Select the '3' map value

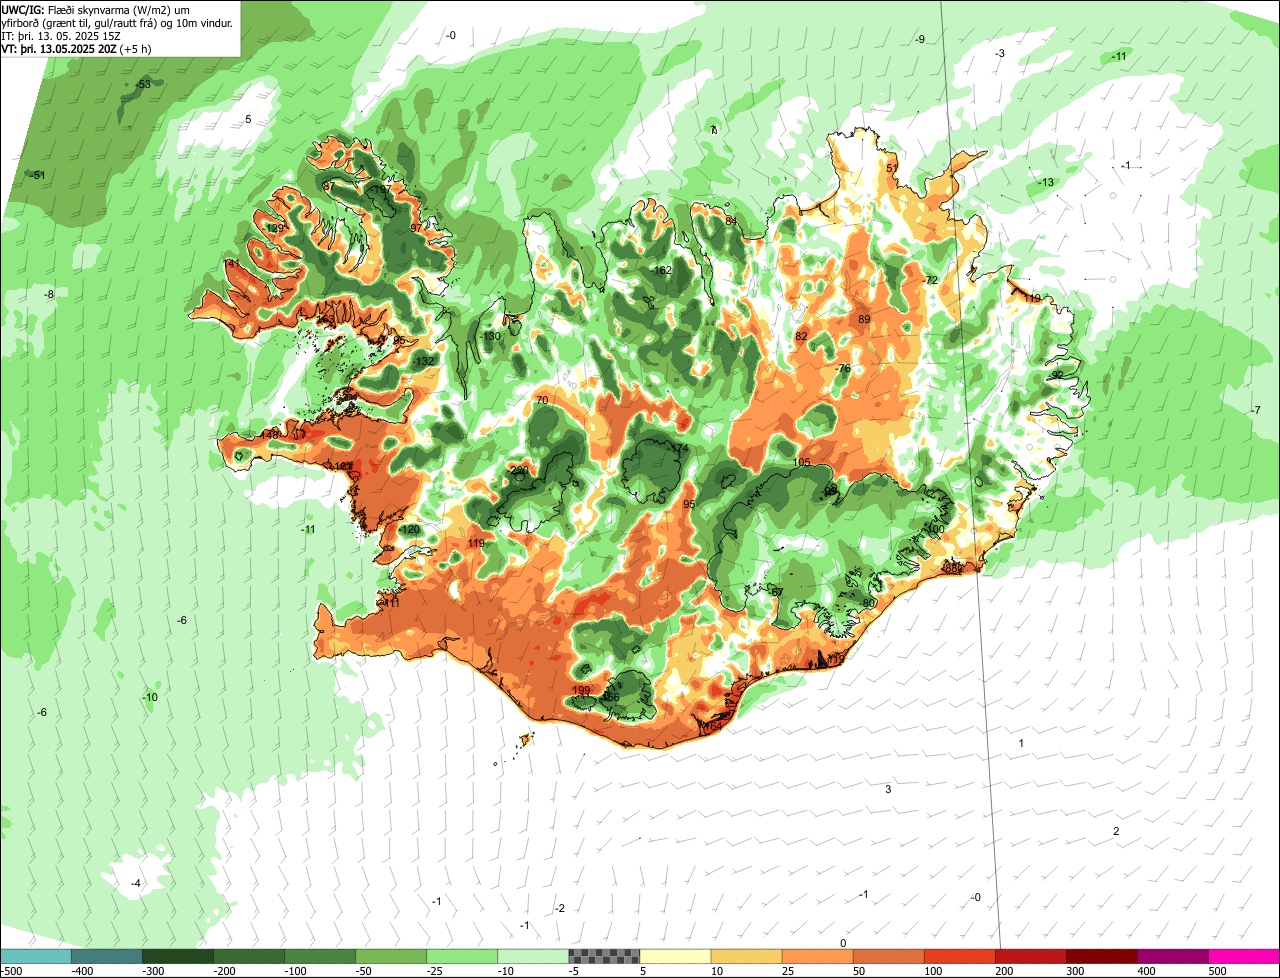888,789
